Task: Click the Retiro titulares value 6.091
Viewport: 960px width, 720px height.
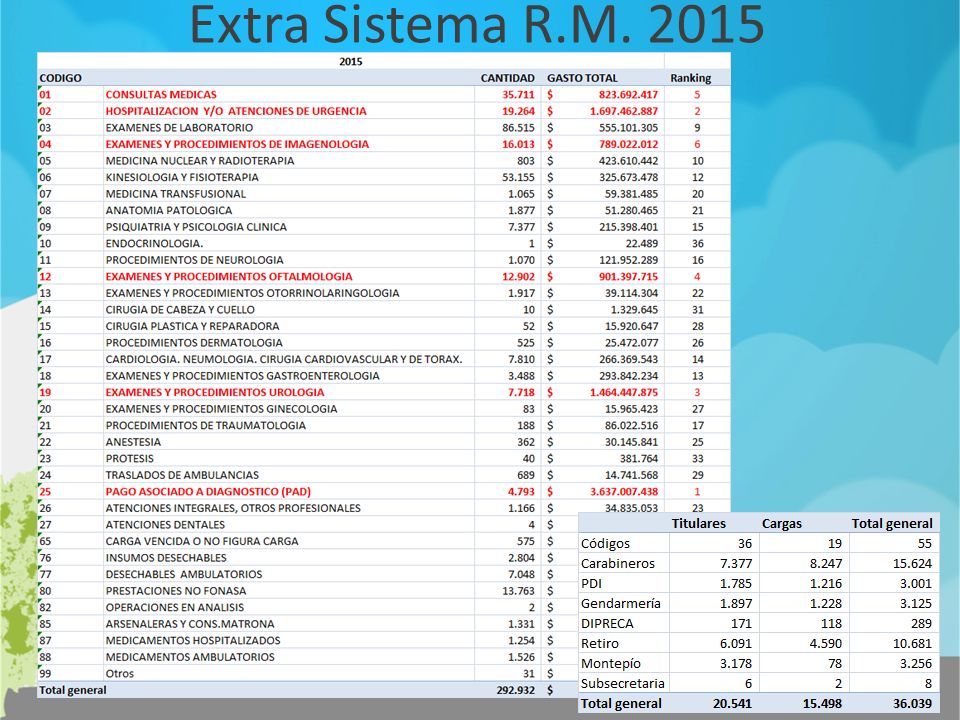Action: pyautogui.click(x=736, y=643)
